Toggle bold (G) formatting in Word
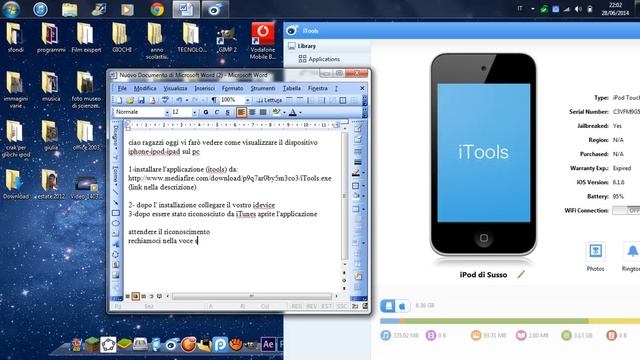The width and height of the screenshot is (640, 360). tap(206, 112)
